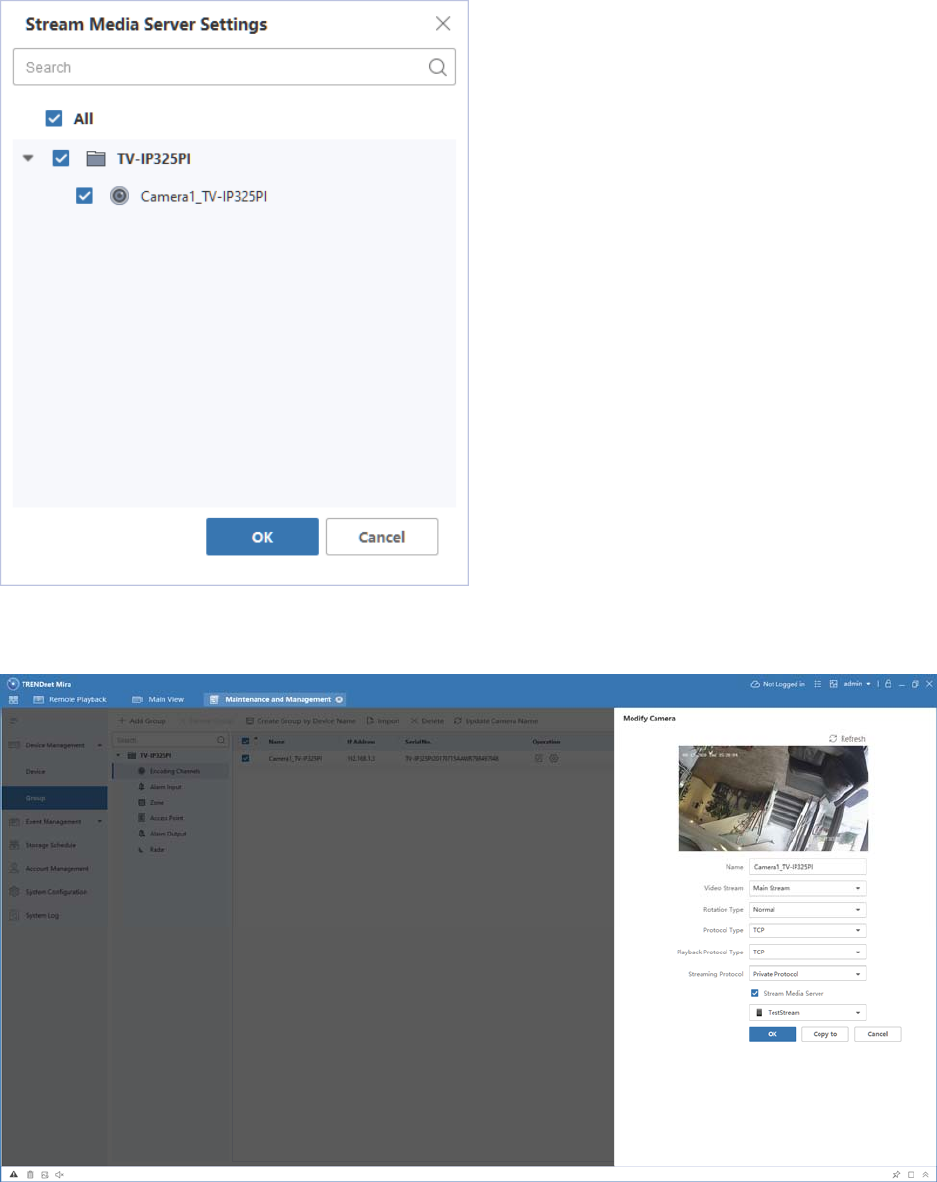Open System Configuration in sidebar
The width and height of the screenshot is (937, 1182).
(54, 892)
